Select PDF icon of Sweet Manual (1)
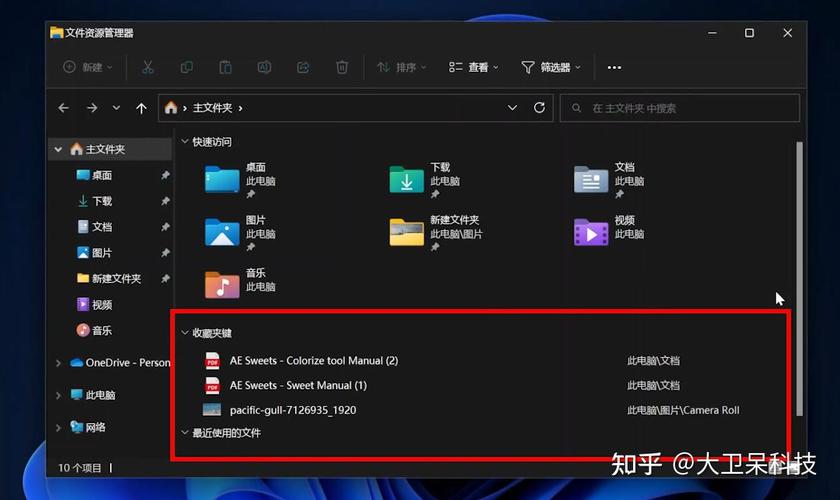This screenshot has width=840, height=500. click(x=213, y=385)
